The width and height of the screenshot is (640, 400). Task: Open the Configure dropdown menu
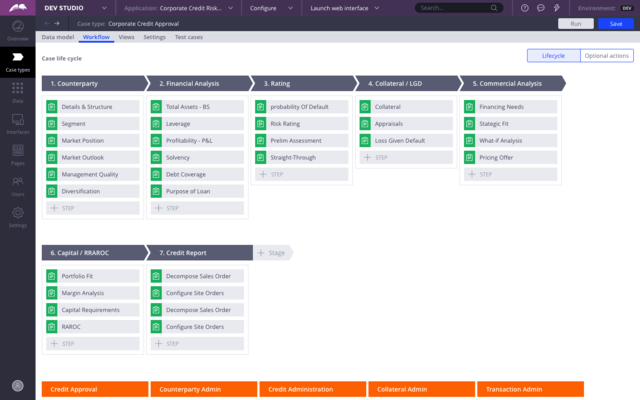click(271, 7)
